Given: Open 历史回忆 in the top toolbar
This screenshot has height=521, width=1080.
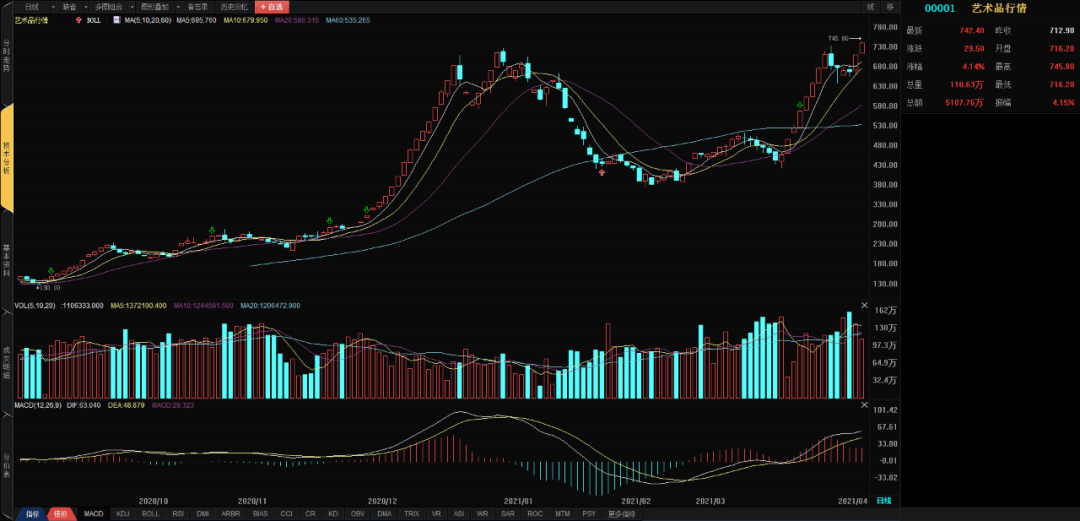Looking at the screenshot, I should click(233, 7).
